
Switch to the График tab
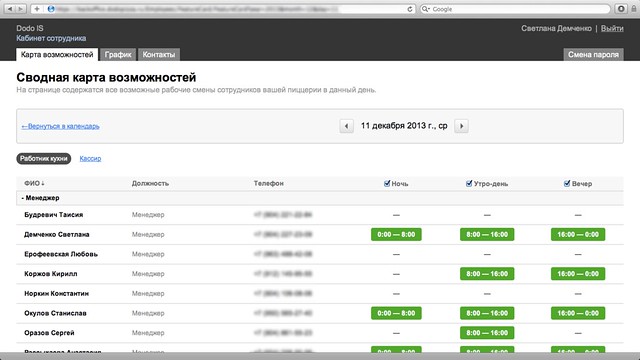pyautogui.click(x=118, y=55)
